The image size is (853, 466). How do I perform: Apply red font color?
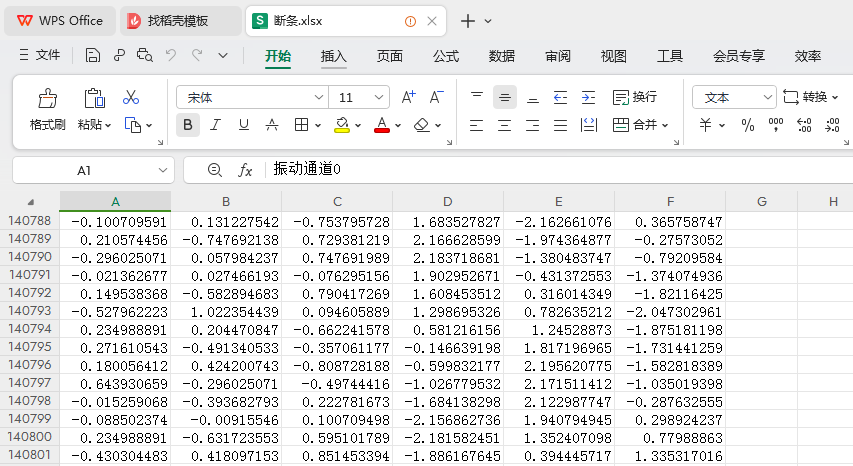[382, 125]
